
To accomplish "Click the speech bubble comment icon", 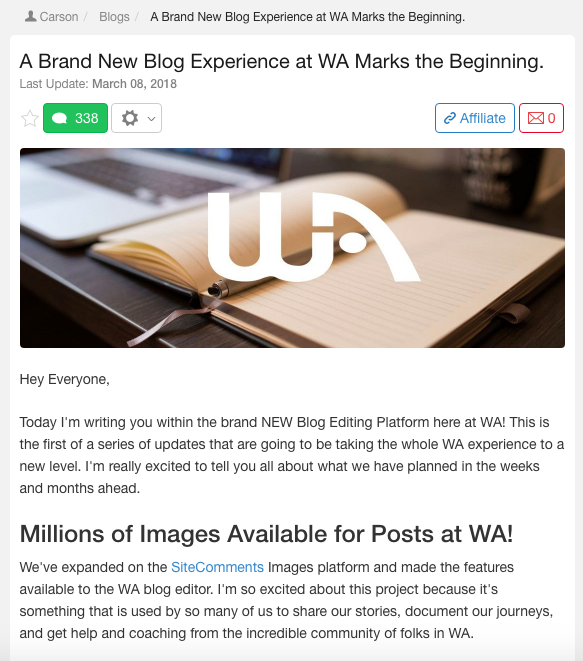I will click(59, 118).
